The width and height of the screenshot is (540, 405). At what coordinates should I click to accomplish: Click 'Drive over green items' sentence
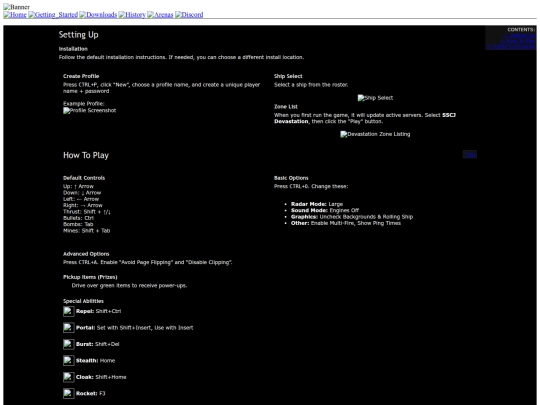click(x=129, y=285)
